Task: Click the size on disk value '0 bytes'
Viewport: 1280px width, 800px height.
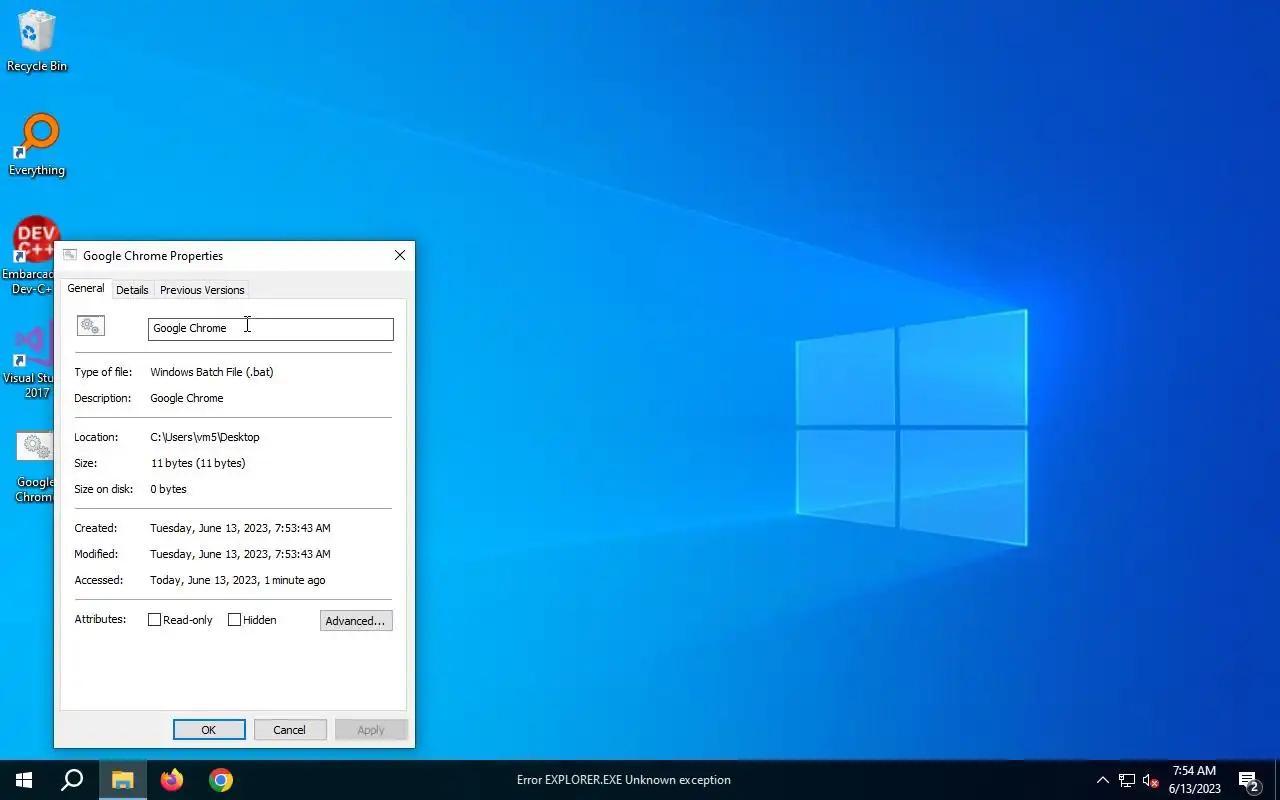Action: tap(169, 489)
